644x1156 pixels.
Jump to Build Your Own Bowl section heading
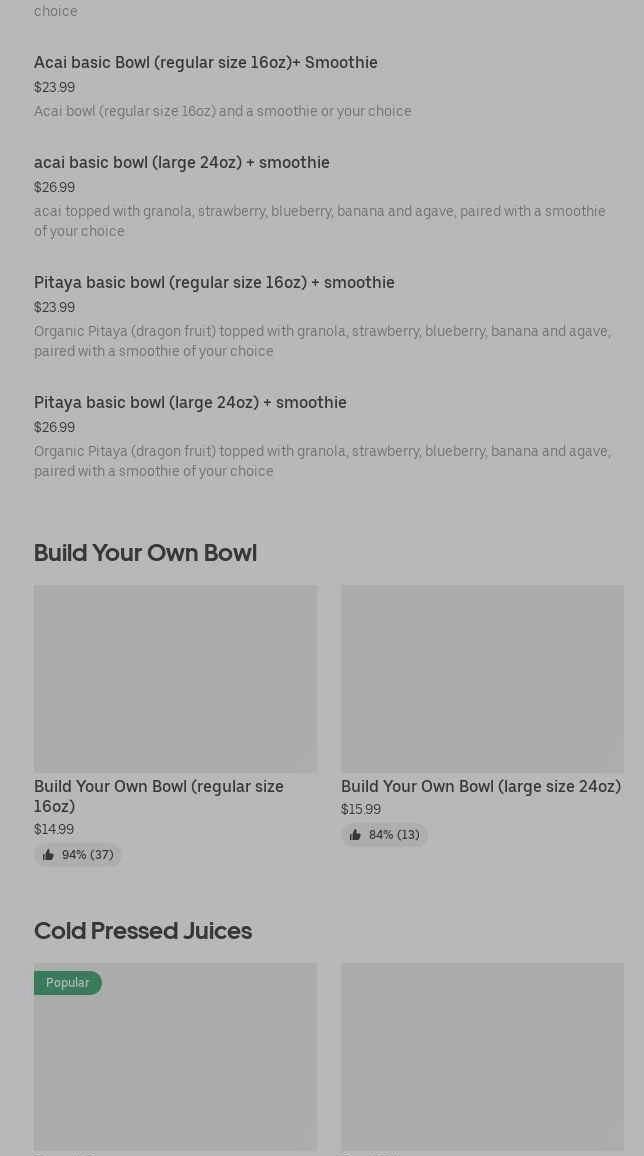coord(145,552)
